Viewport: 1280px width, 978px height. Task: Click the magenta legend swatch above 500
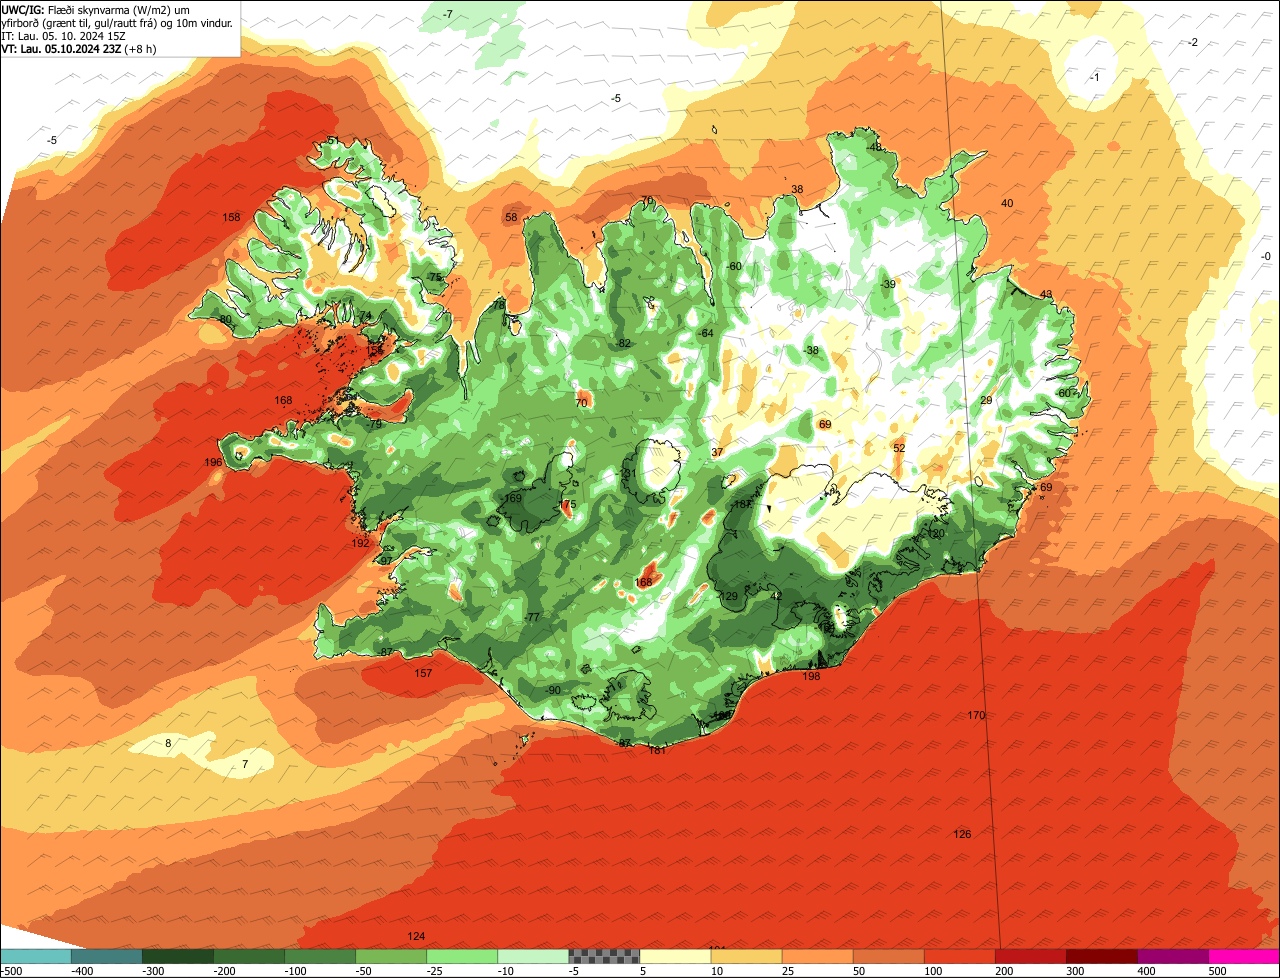coord(1244,956)
